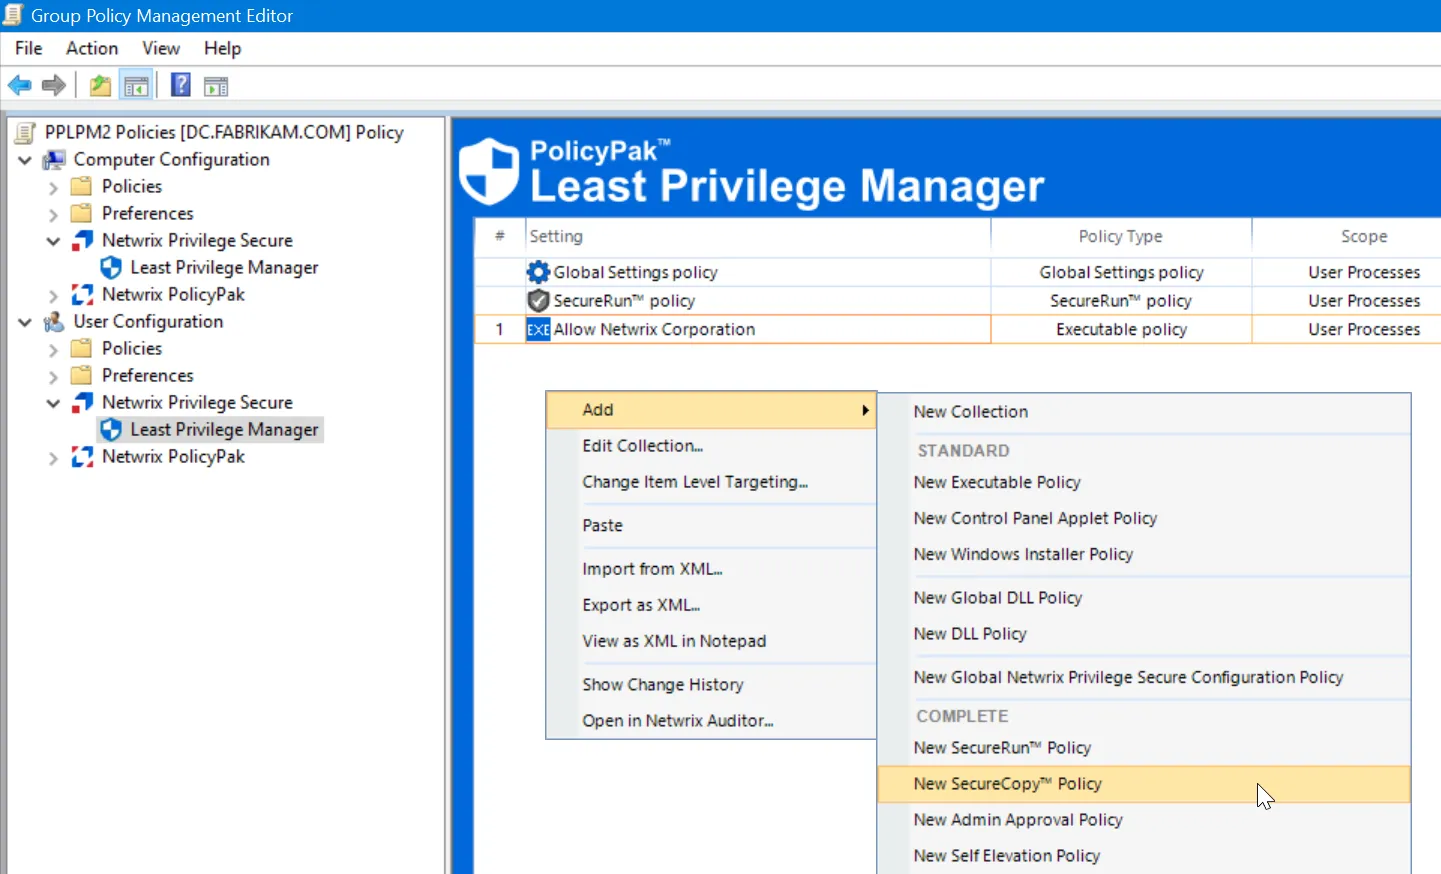
Task: Collapse Netwrix Privilege Secure under User Configuration
Action: (x=53, y=402)
